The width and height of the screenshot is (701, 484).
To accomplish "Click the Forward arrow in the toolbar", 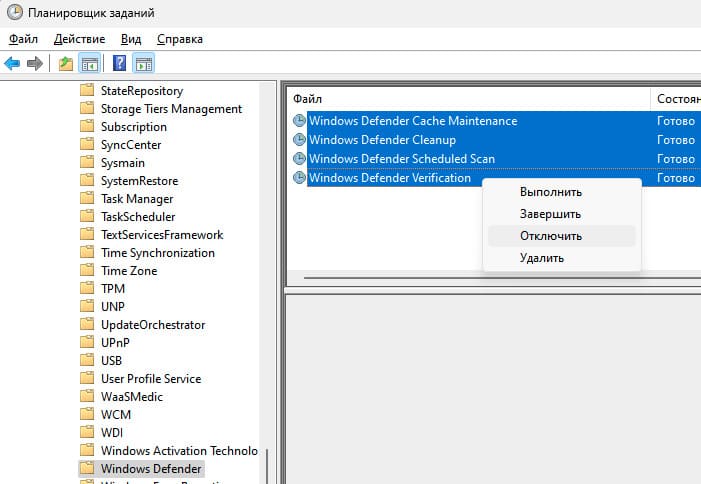I will [x=35, y=64].
